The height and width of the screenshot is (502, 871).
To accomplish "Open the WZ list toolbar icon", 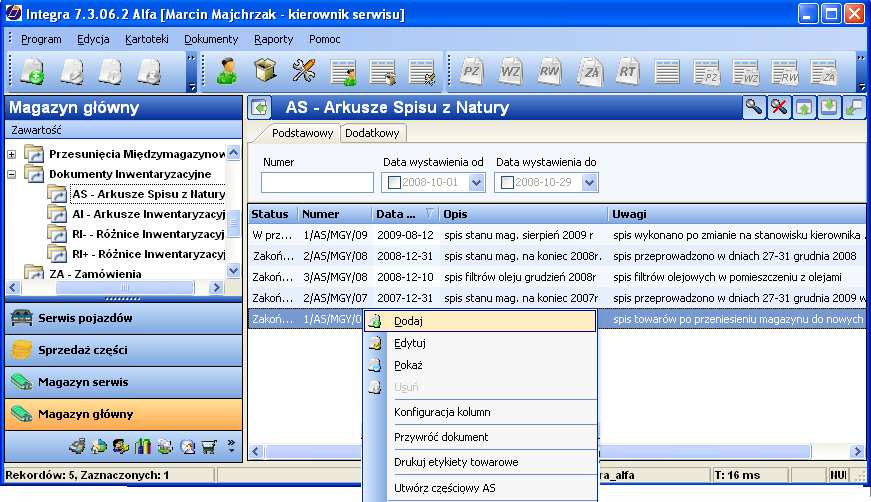I will [x=746, y=73].
